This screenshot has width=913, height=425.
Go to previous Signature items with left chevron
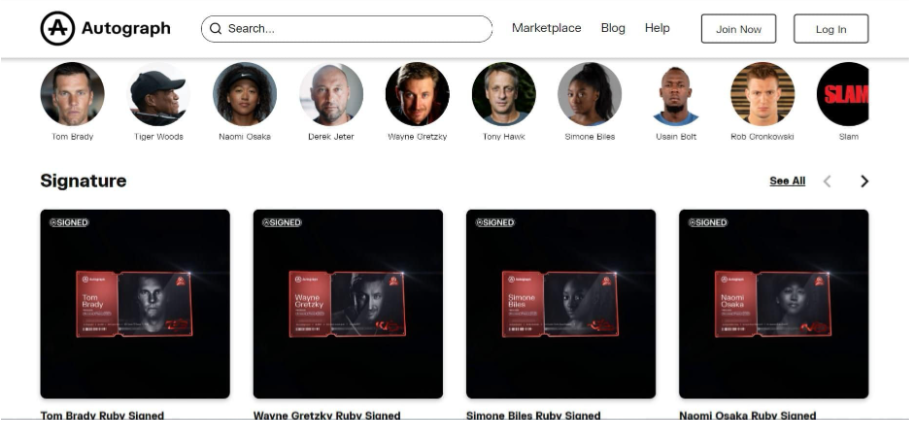pyautogui.click(x=827, y=181)
